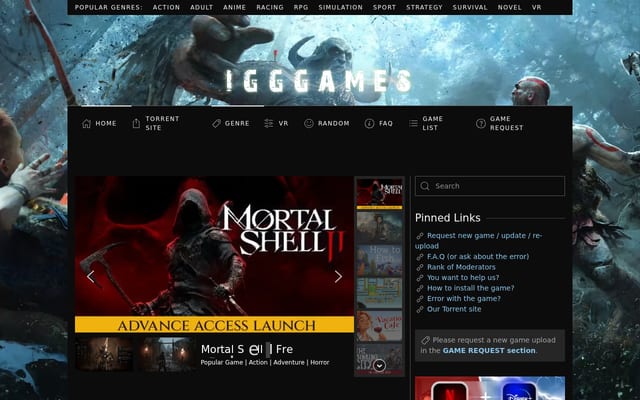The height and width of the screenshot is (400, 640).
Task: Click tag icon in game request notice
Action: pyautogui.click(x=425, y=340)
